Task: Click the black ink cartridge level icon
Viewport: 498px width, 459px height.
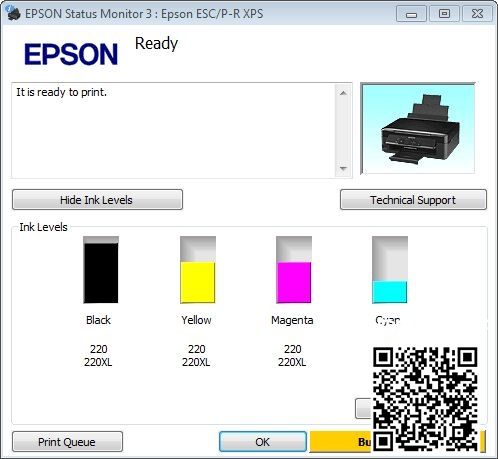Action: pyautogui.click(x=101, y=270)
